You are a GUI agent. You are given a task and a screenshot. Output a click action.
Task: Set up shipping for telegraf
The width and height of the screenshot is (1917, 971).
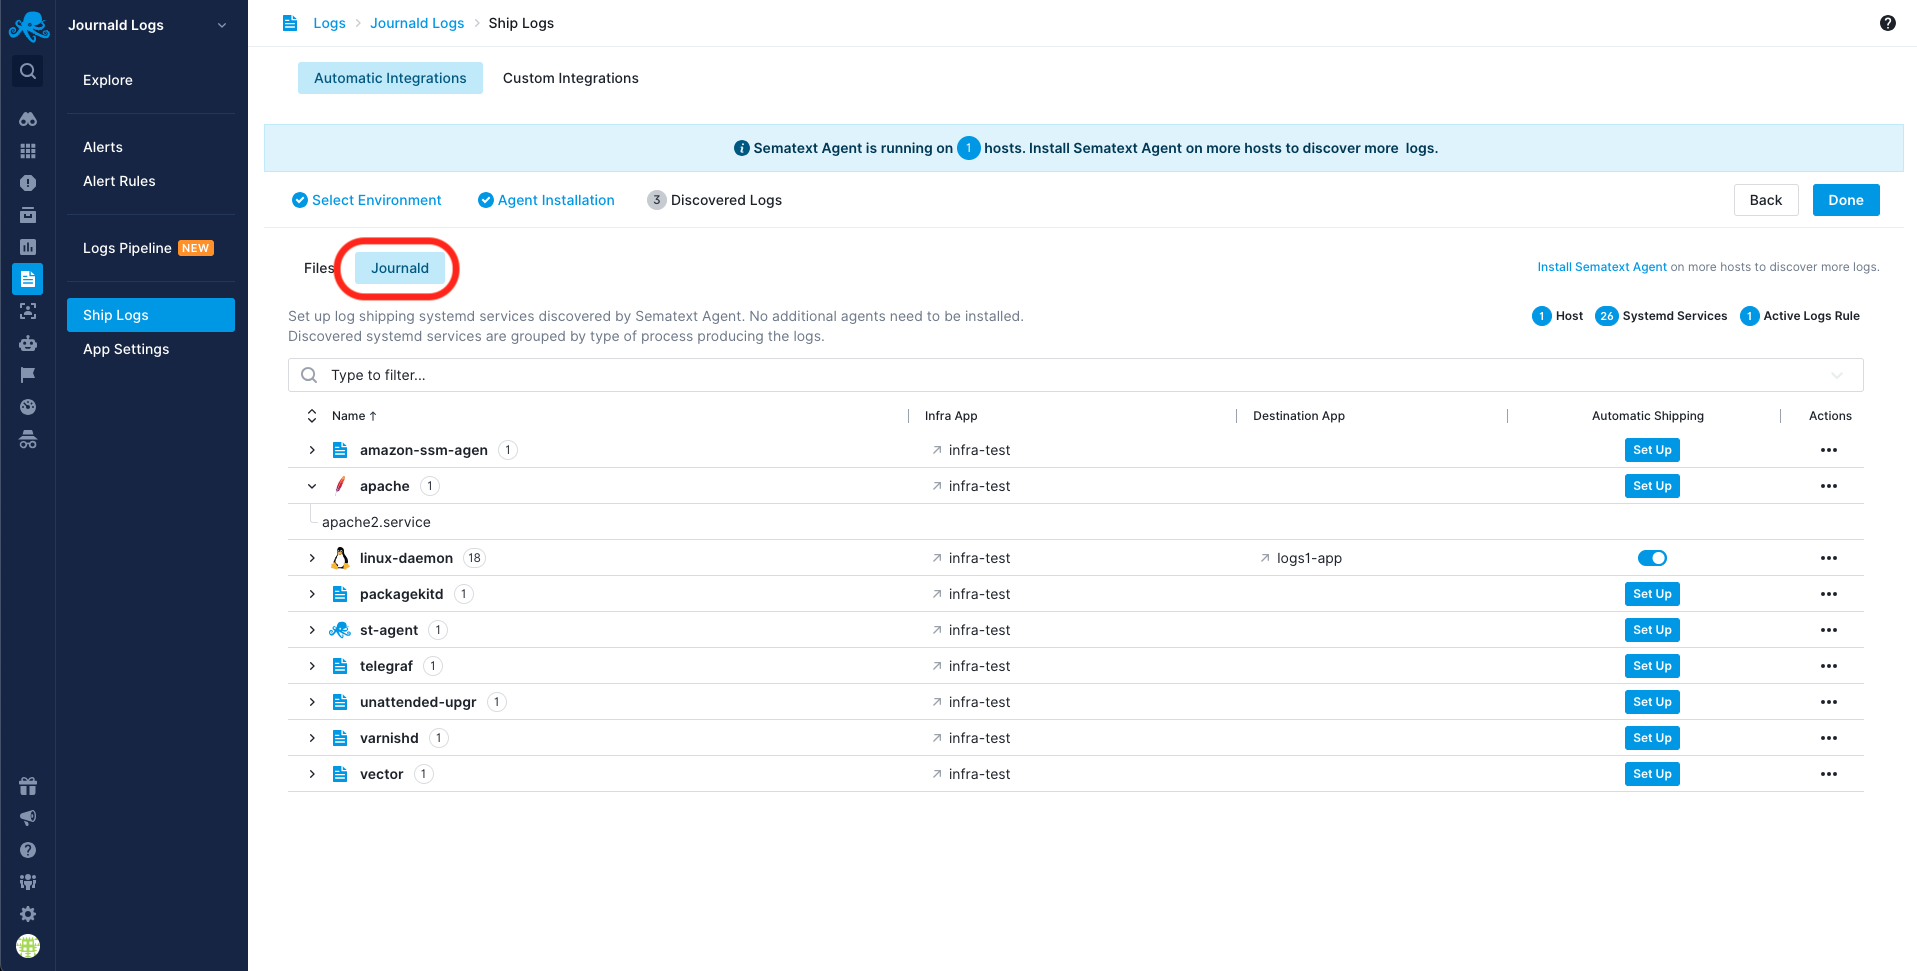[x=1652, y=666]
